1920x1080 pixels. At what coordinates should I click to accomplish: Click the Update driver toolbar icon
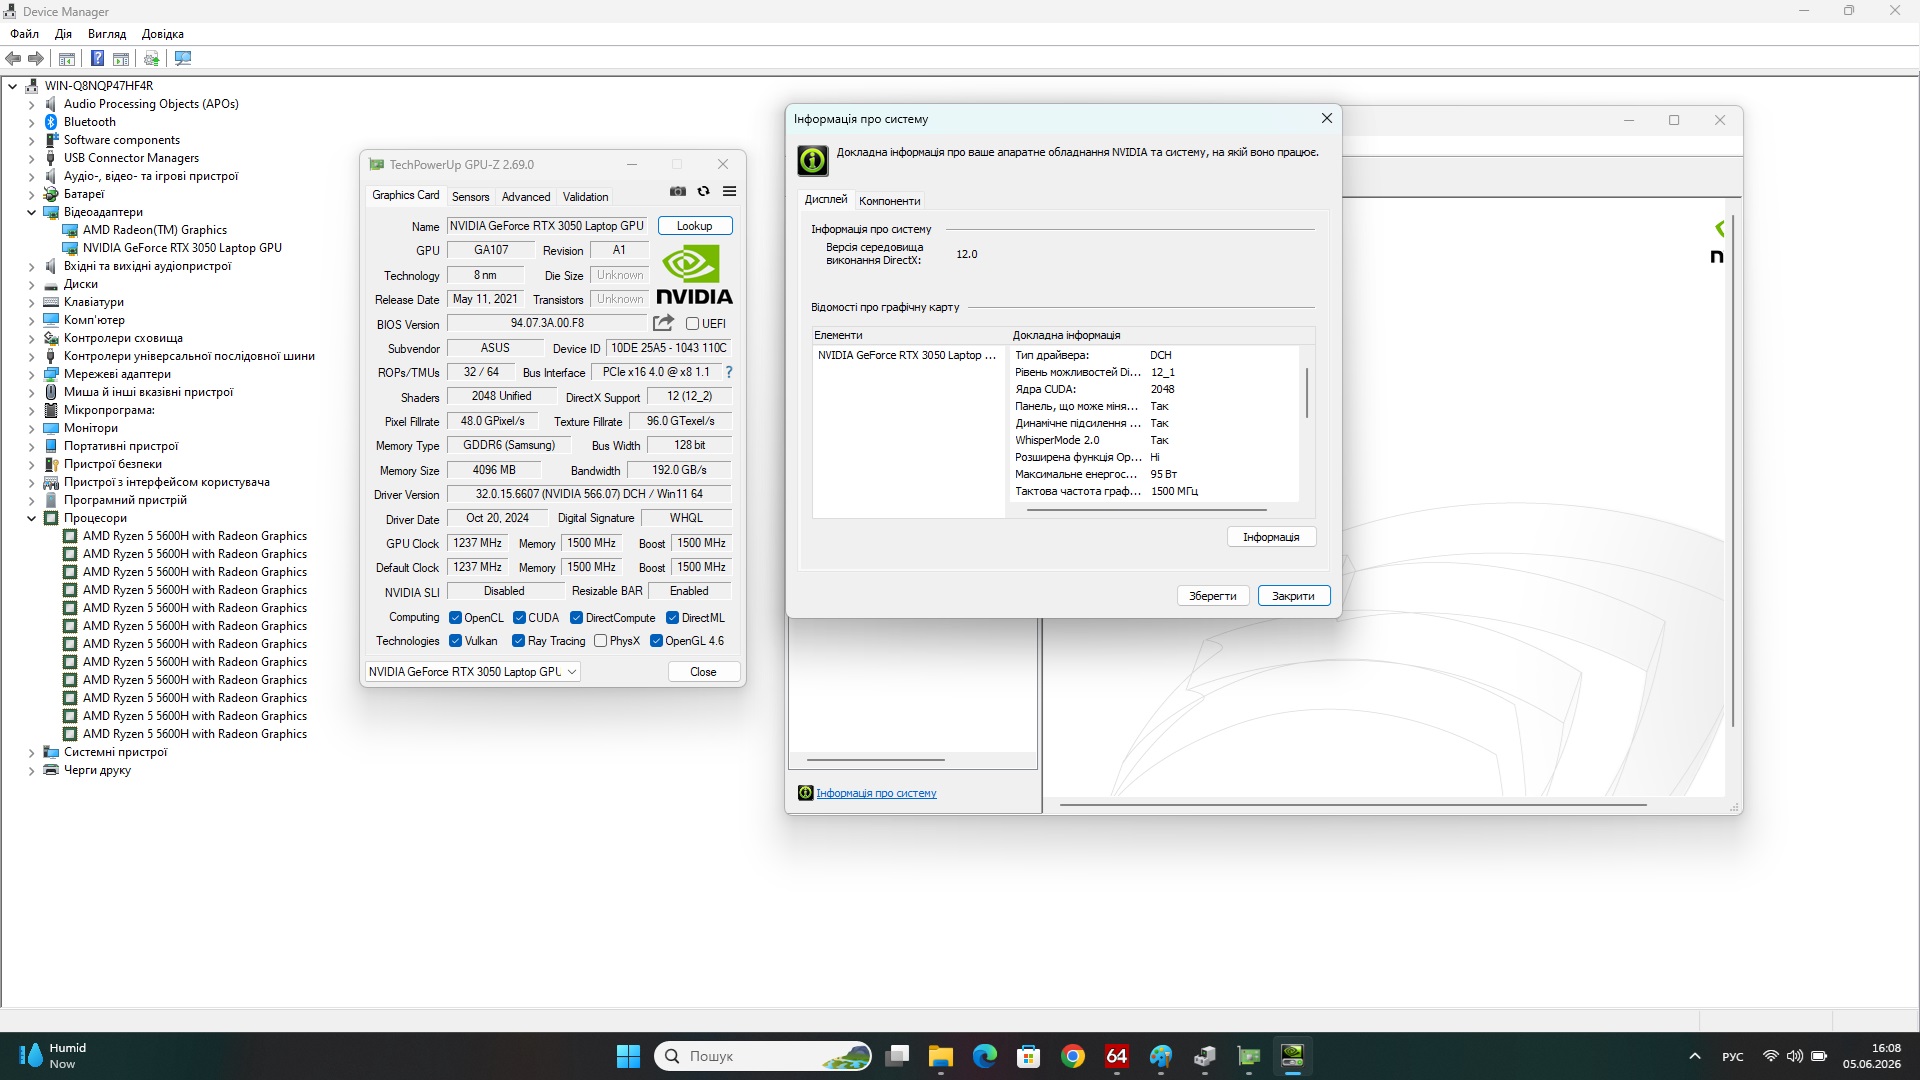[x=151, y=59]
